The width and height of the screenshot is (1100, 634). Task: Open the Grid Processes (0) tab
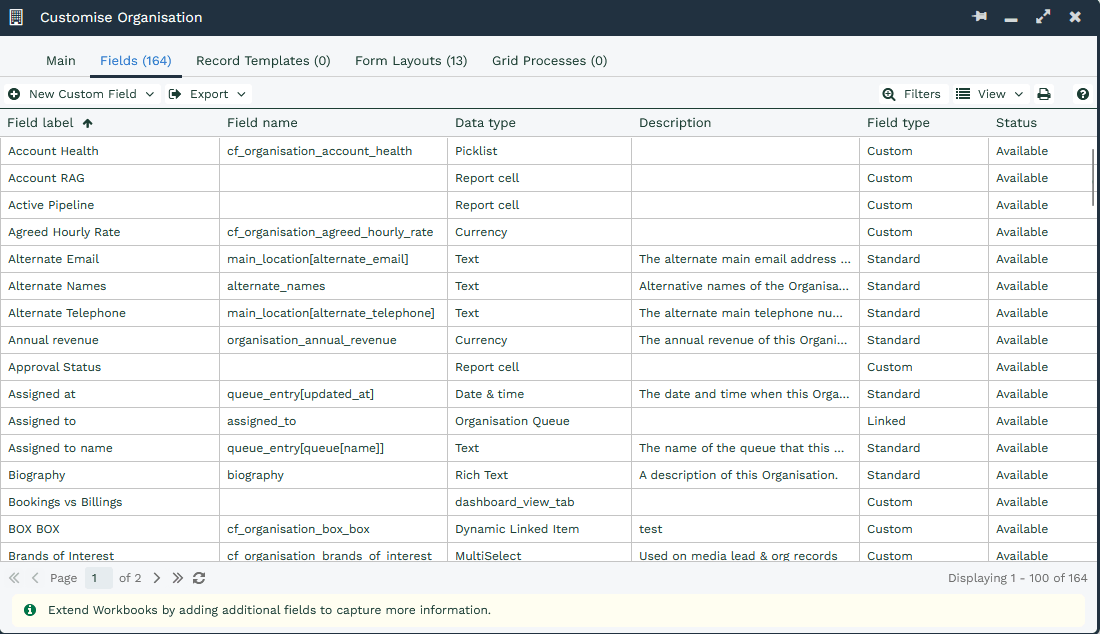tap(549, 61)
